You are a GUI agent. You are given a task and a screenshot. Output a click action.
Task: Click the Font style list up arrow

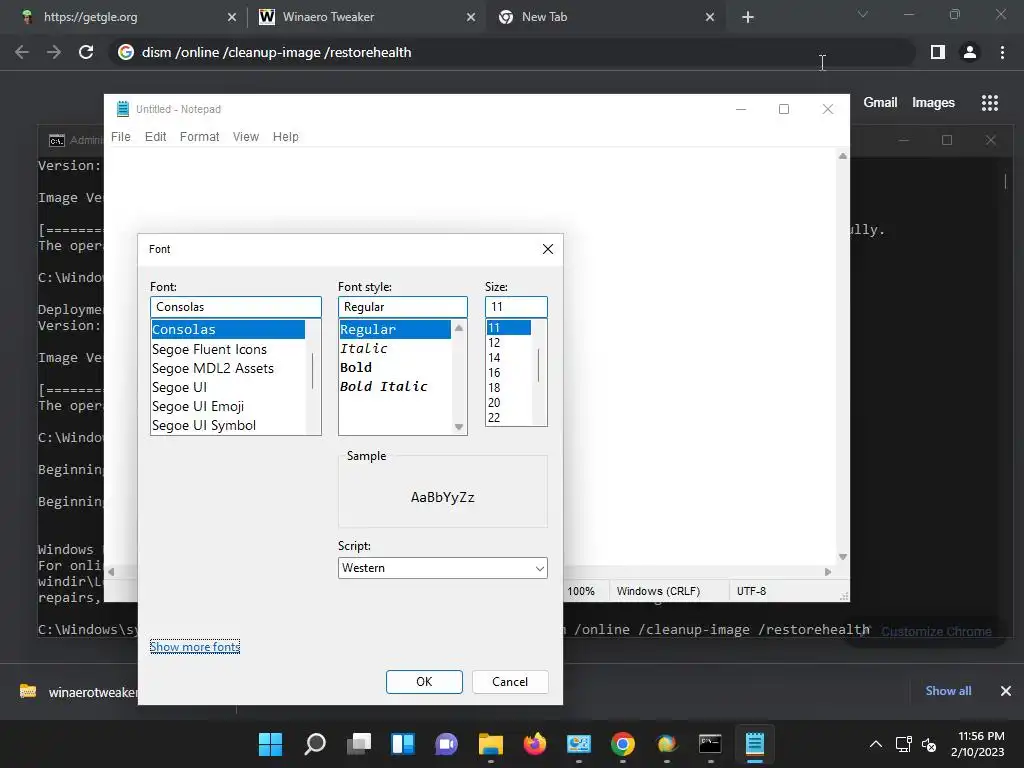[459, 328]
